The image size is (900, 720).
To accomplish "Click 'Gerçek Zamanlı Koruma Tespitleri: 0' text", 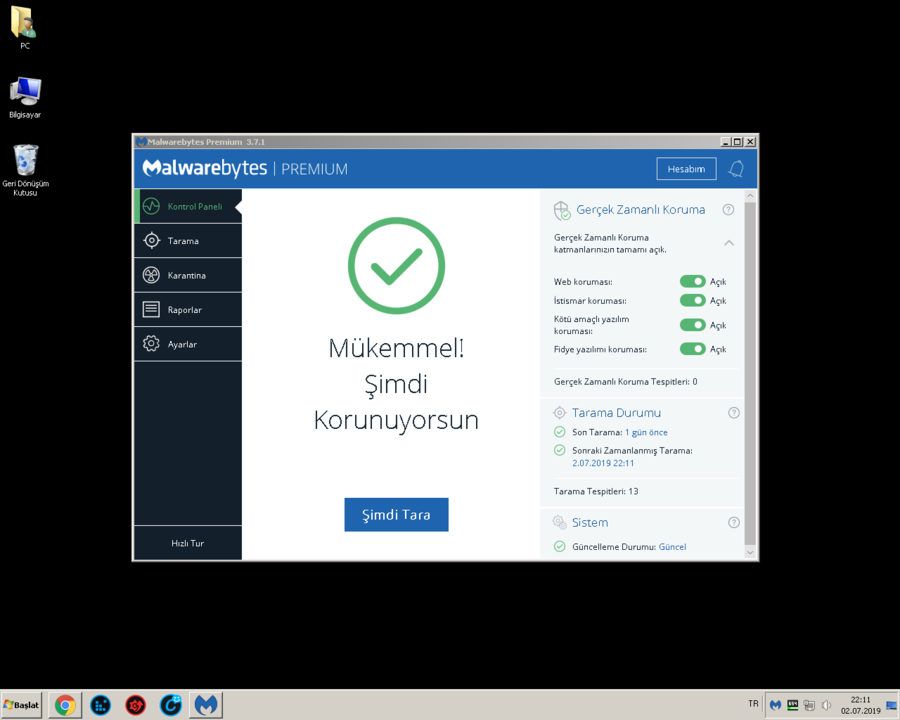I will [x=626, y=381].
